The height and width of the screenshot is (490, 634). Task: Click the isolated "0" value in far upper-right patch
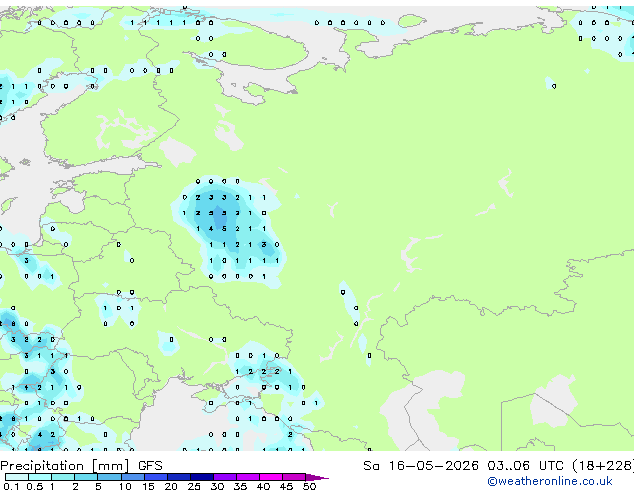pyautogui.click(x=554, y=86)
